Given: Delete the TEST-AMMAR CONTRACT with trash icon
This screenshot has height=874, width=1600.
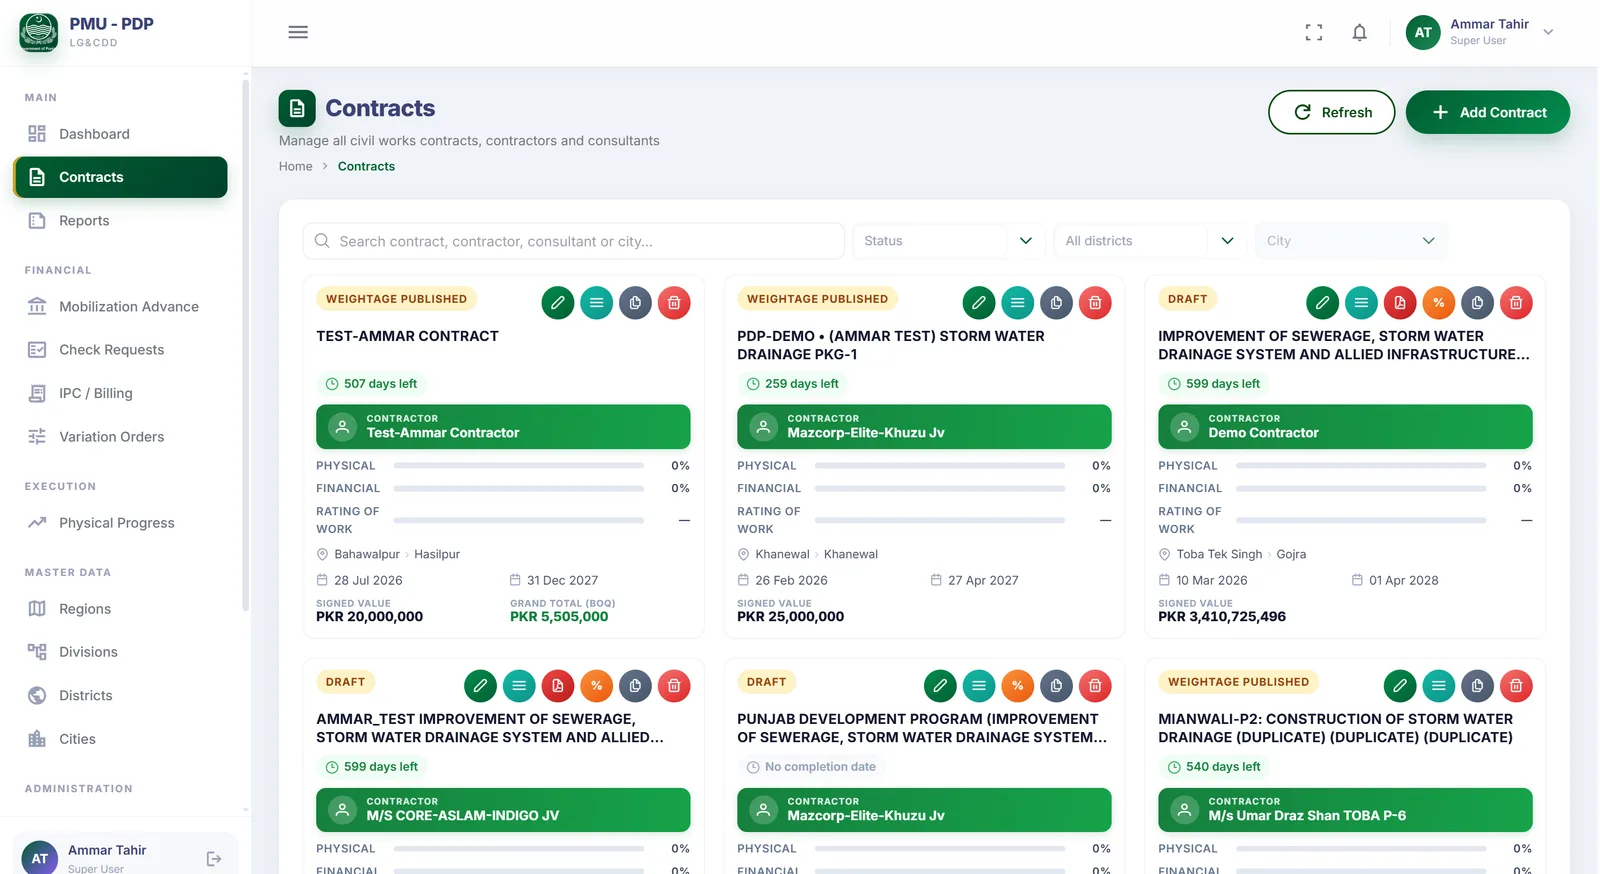Looking at the screenshot, I should (674, 303).
